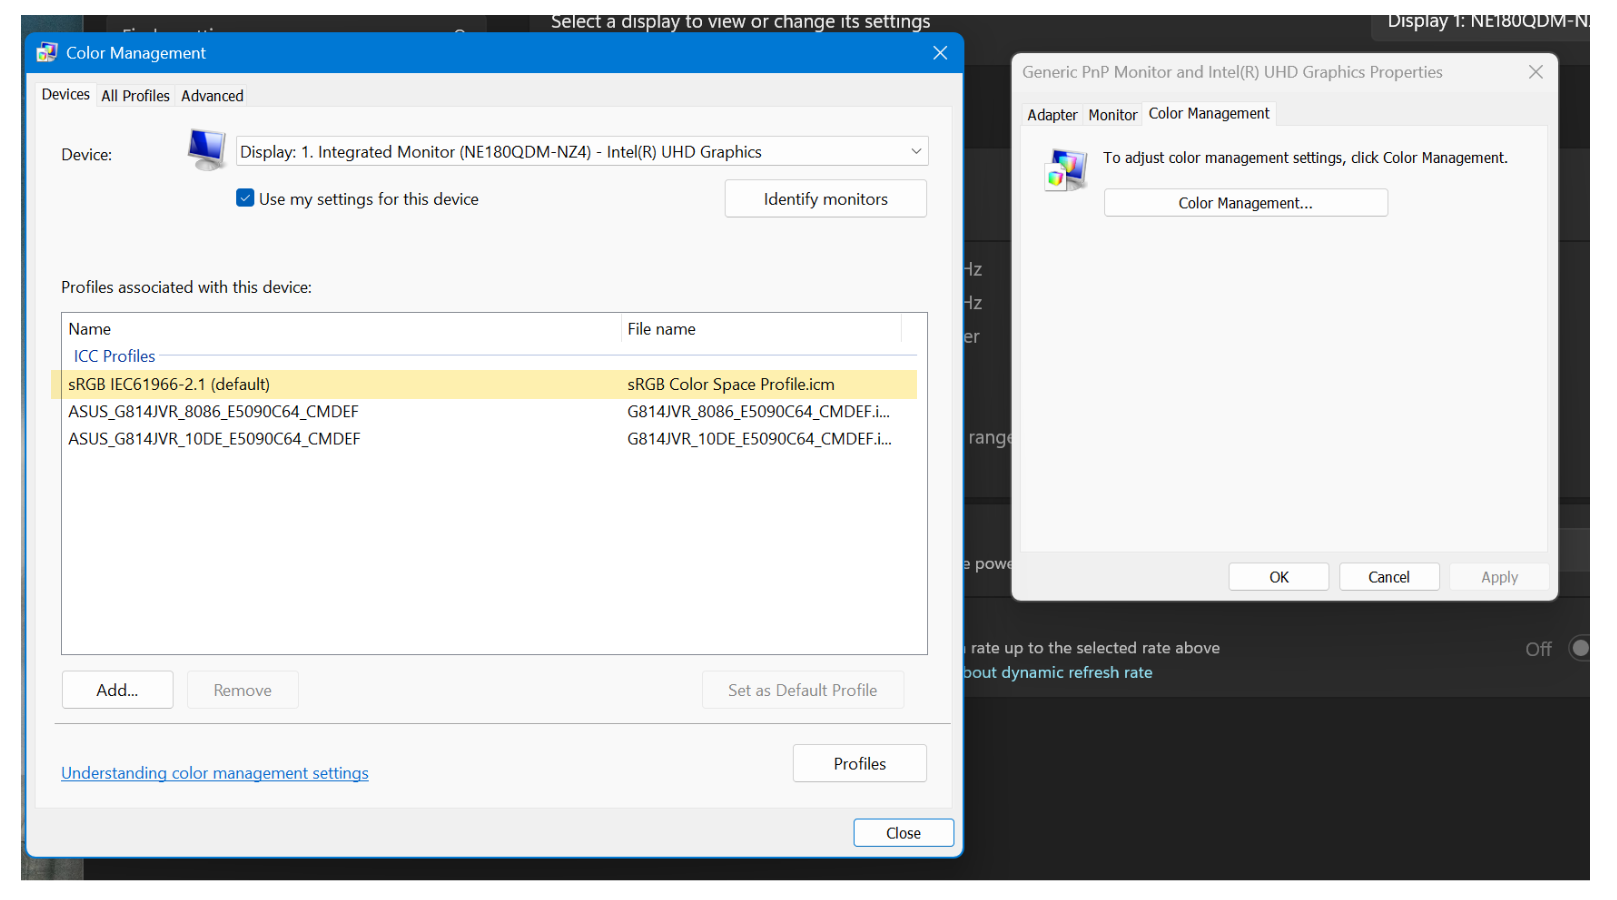Click the Remove profile button
The image size is (1617, 900).
(x=242, y=690)
